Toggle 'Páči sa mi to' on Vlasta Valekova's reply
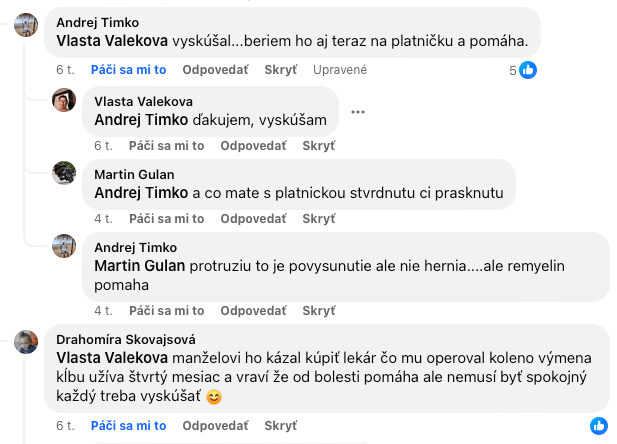 point(166,145)
